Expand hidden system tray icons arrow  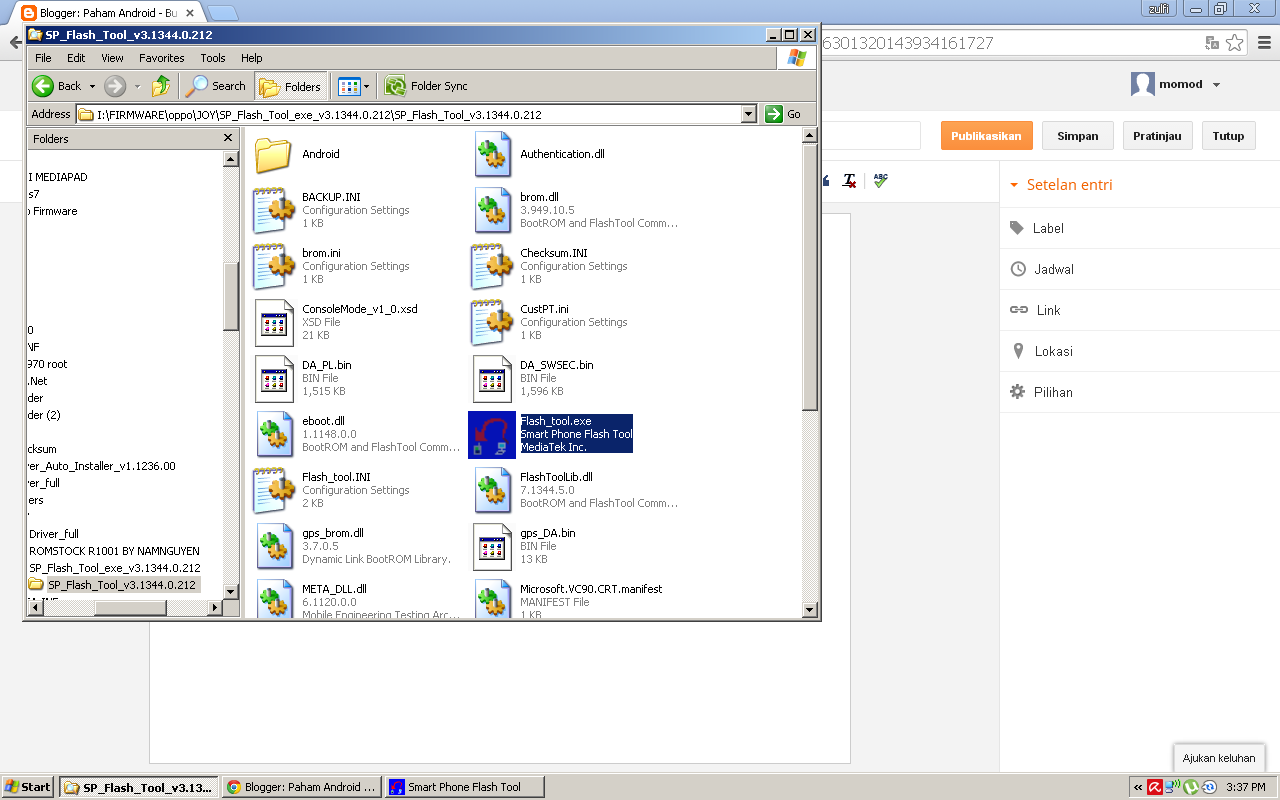1137,787
